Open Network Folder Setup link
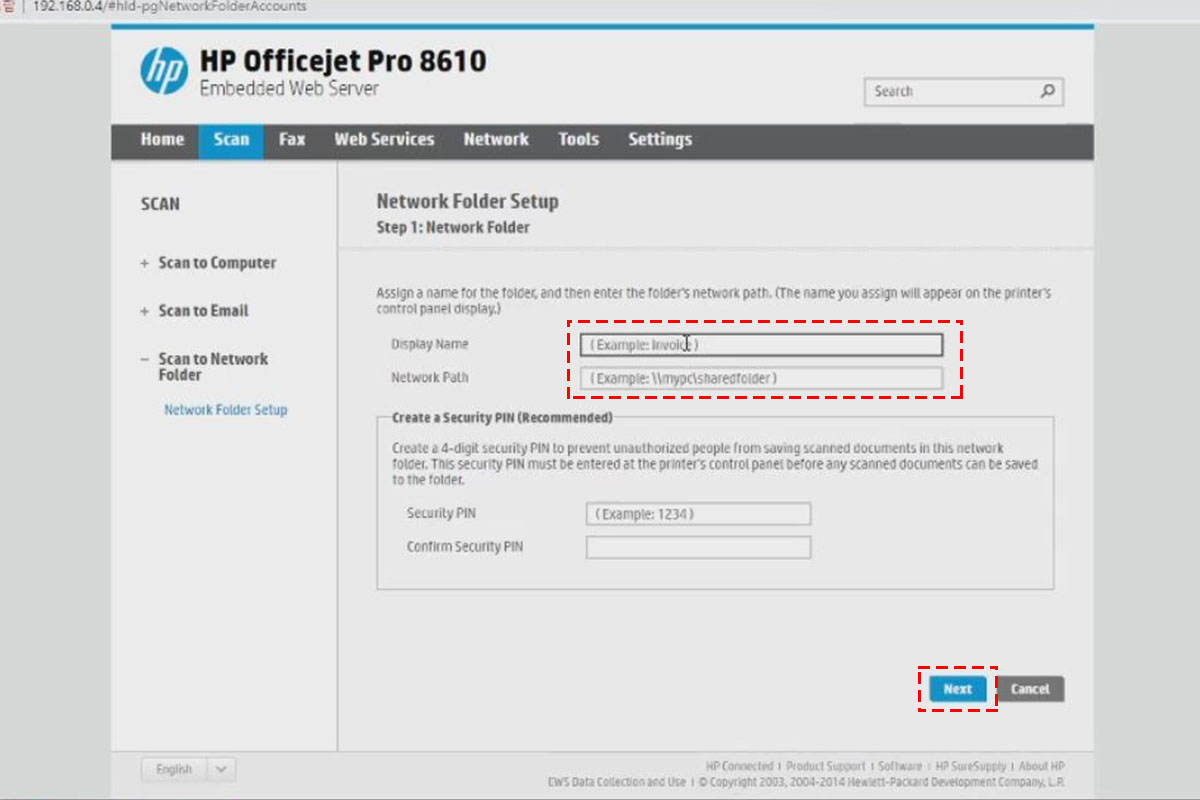Image resolution: width=1200 pixels, height=800 pixels. click(226, 410)
